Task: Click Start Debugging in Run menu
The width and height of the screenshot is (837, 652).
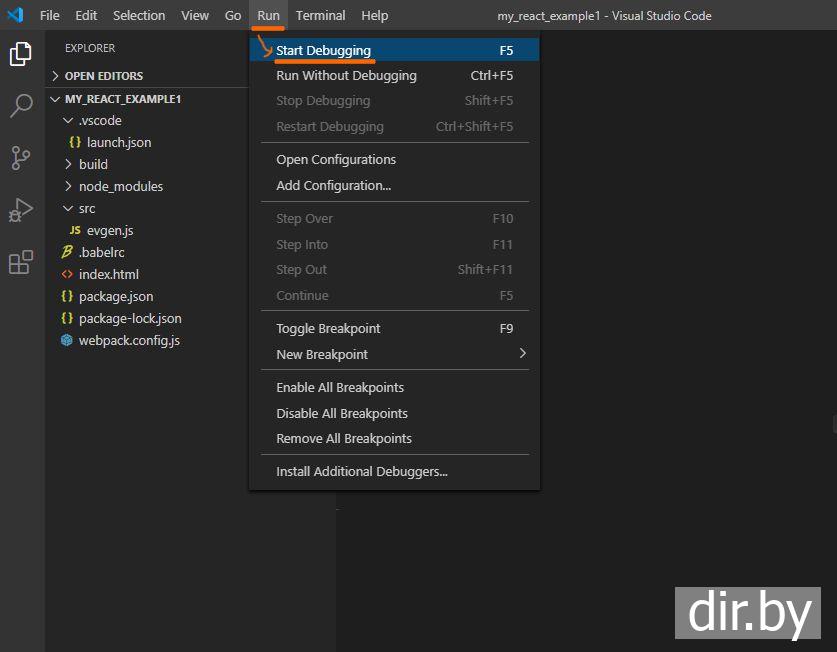Action: pyautogui.click(x=323, y=50)
